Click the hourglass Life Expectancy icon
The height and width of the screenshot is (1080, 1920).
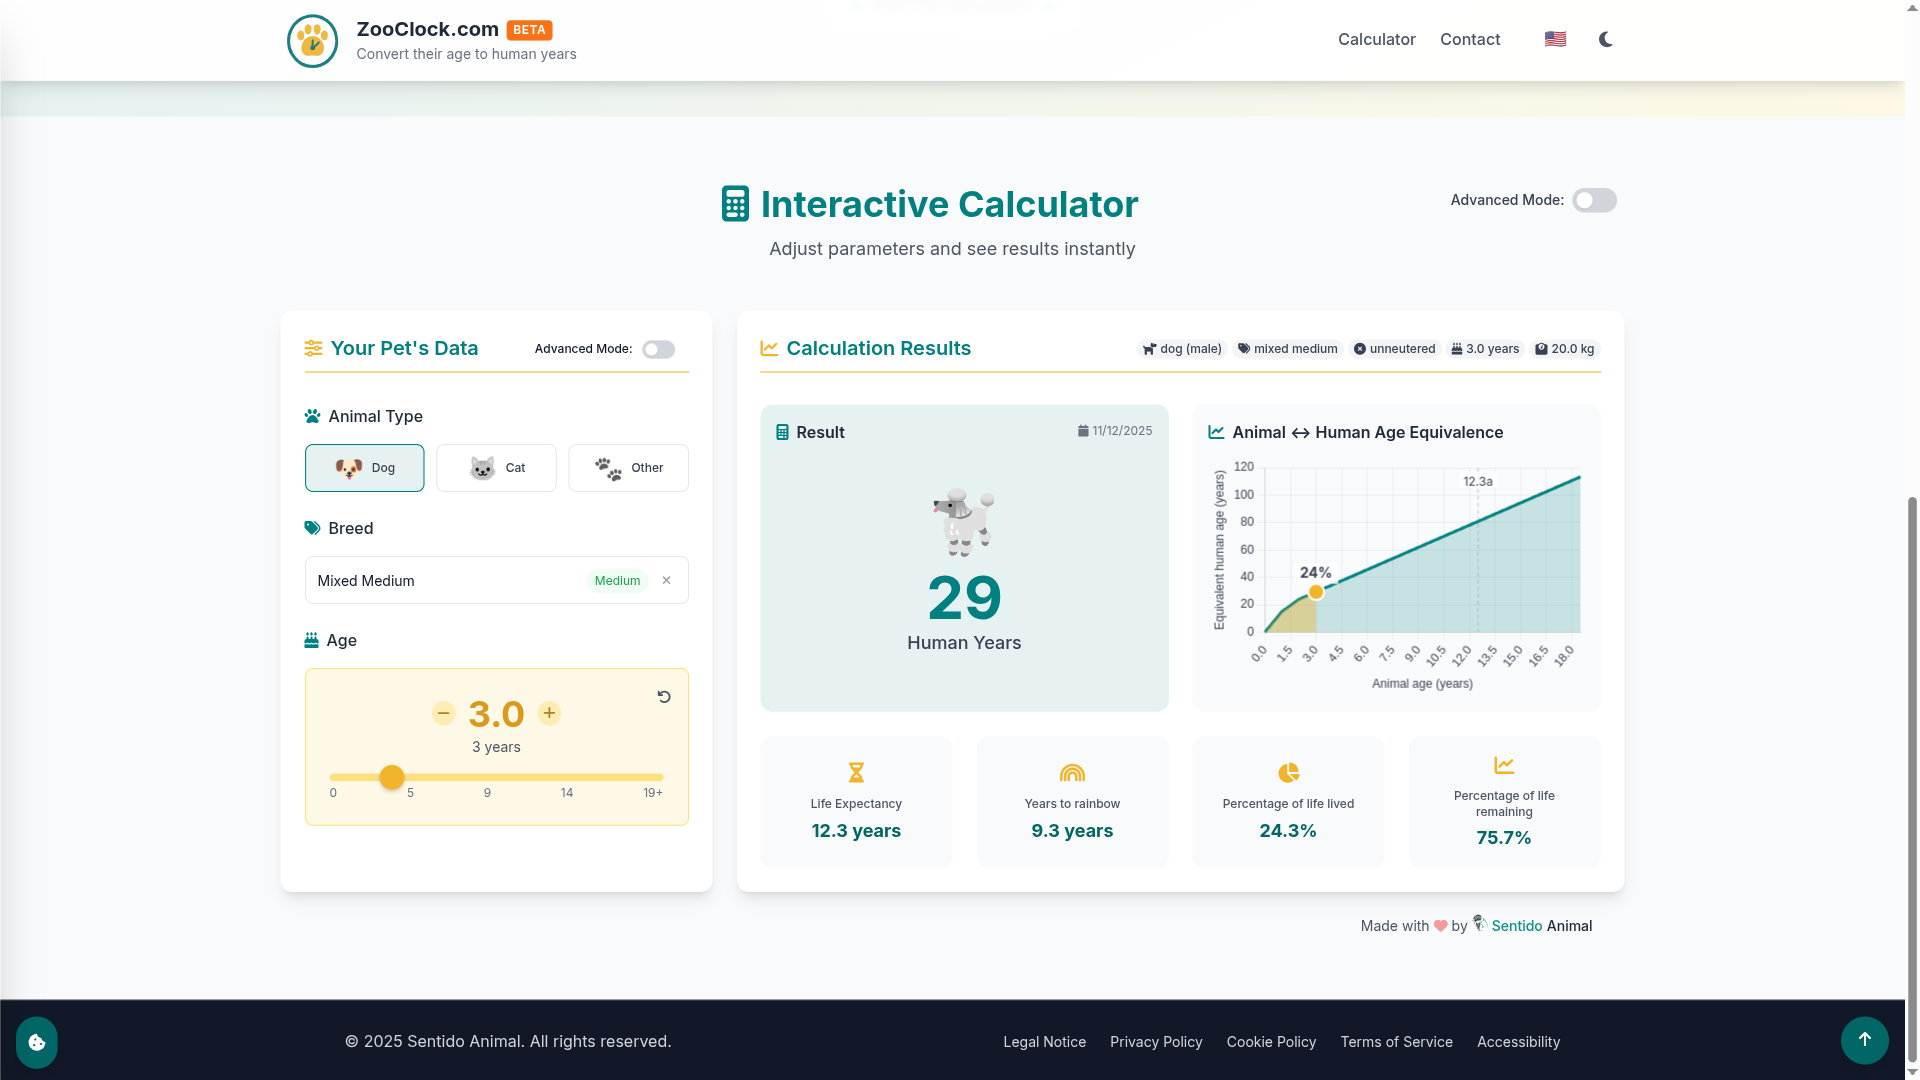point(856,772)
